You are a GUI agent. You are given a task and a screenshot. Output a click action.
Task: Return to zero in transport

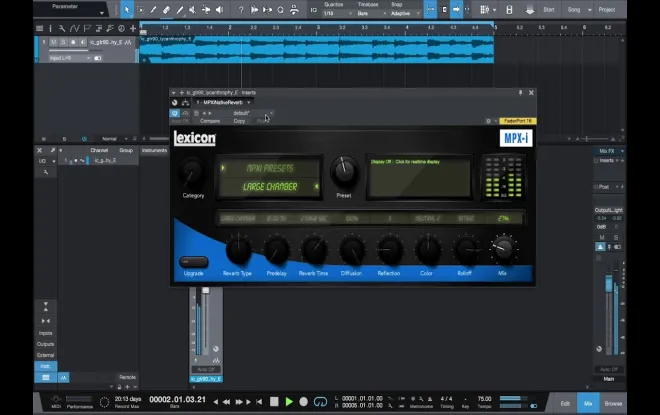point(259,402)
